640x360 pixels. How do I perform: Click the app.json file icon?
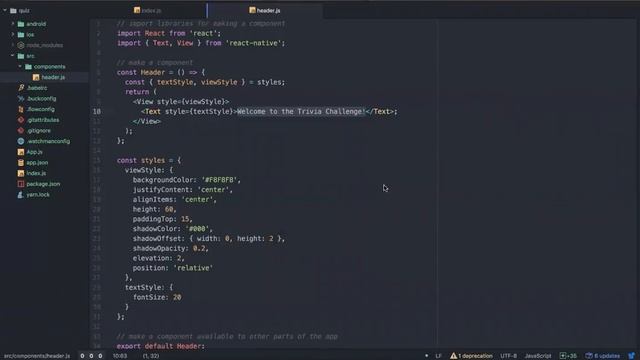pyautogui.click(x=21, y=162)
